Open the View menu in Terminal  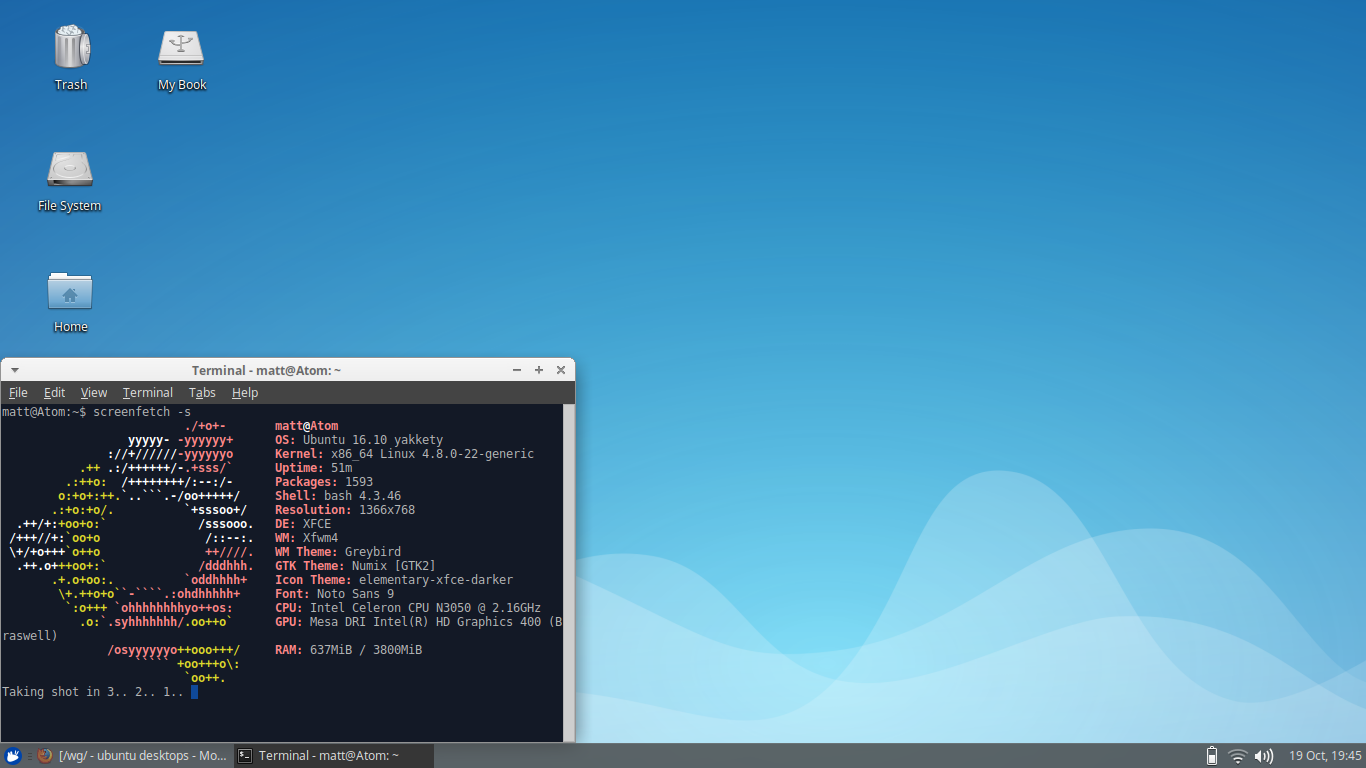[x=94, y=393]
